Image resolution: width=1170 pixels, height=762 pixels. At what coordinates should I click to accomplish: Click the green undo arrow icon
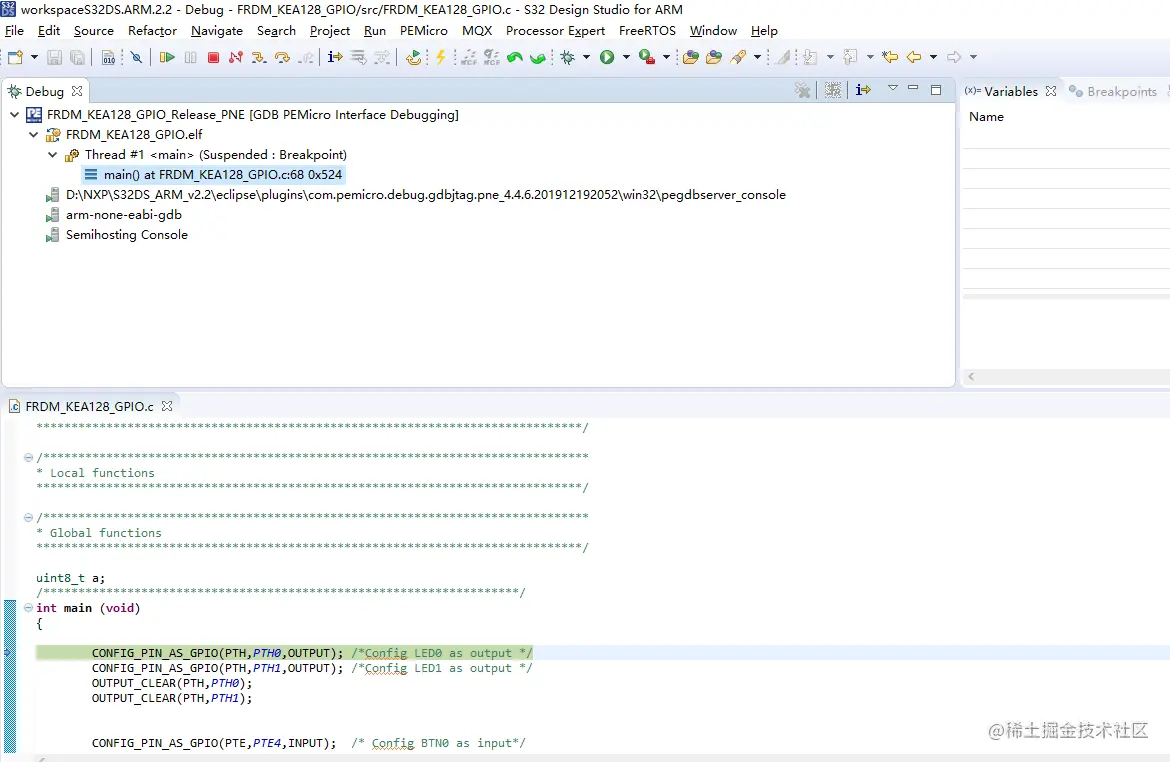point(514,57)
